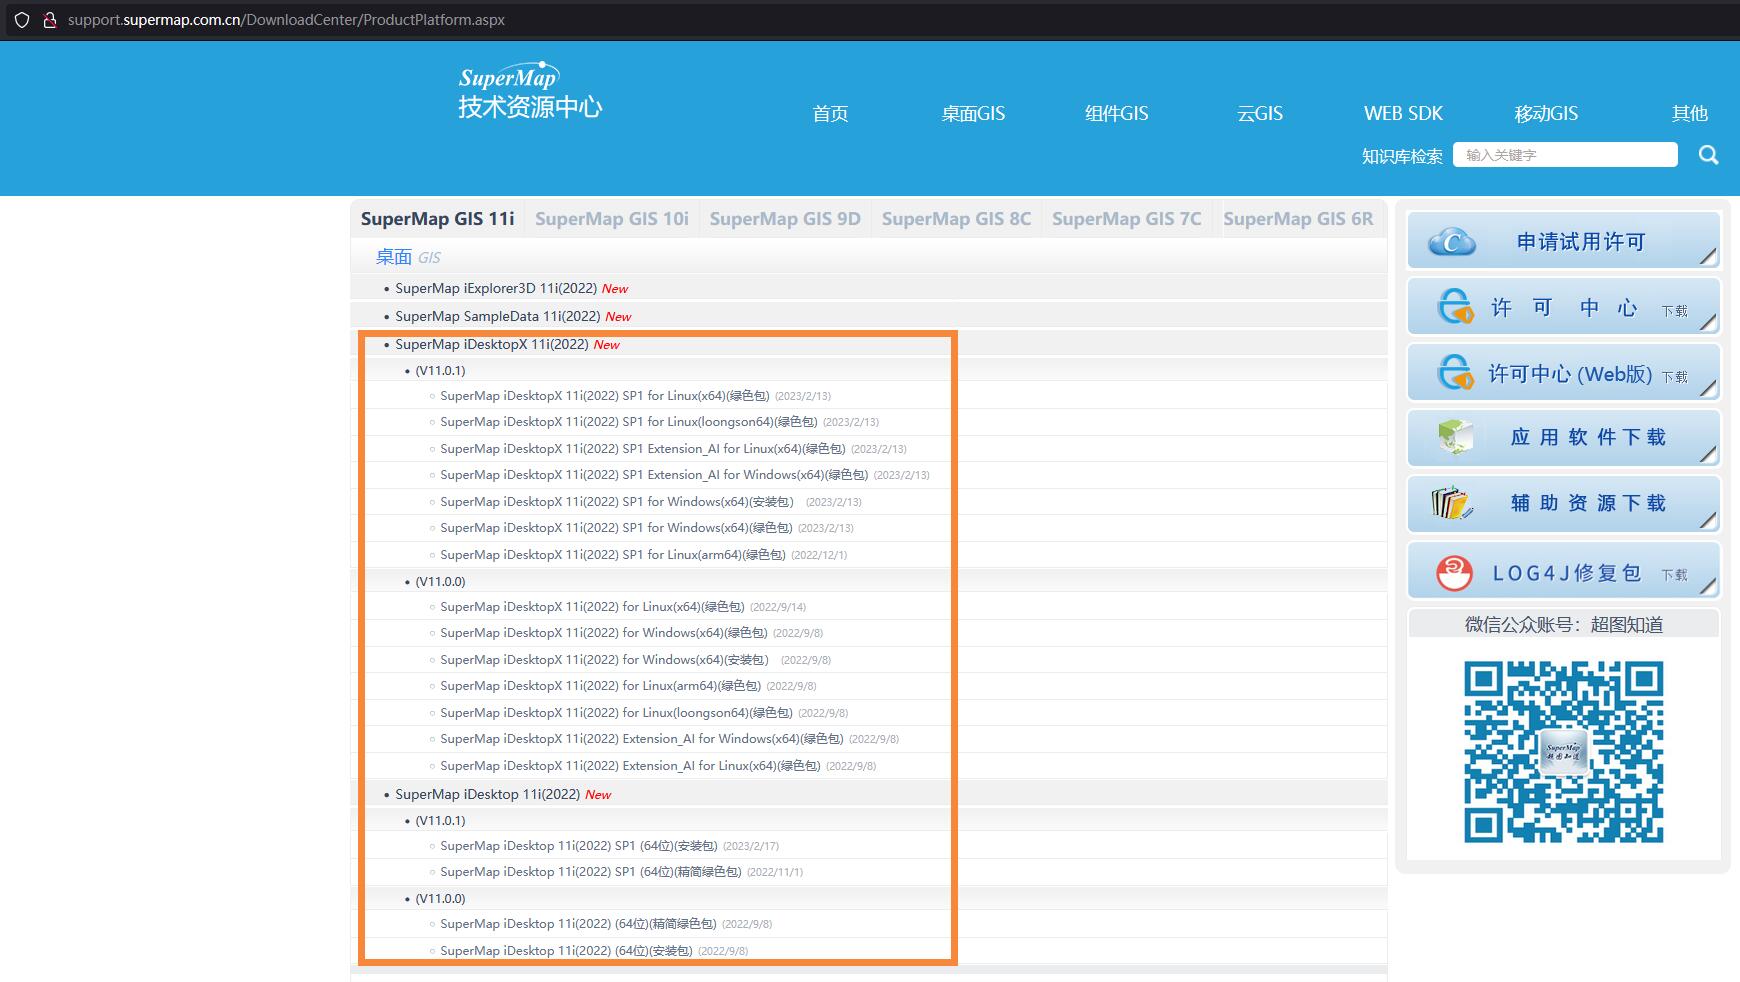This screenshot has width=1740, height=982.
Task: Collapse iDesktopX (V11.0.0) version group
Action: point(440,581)
